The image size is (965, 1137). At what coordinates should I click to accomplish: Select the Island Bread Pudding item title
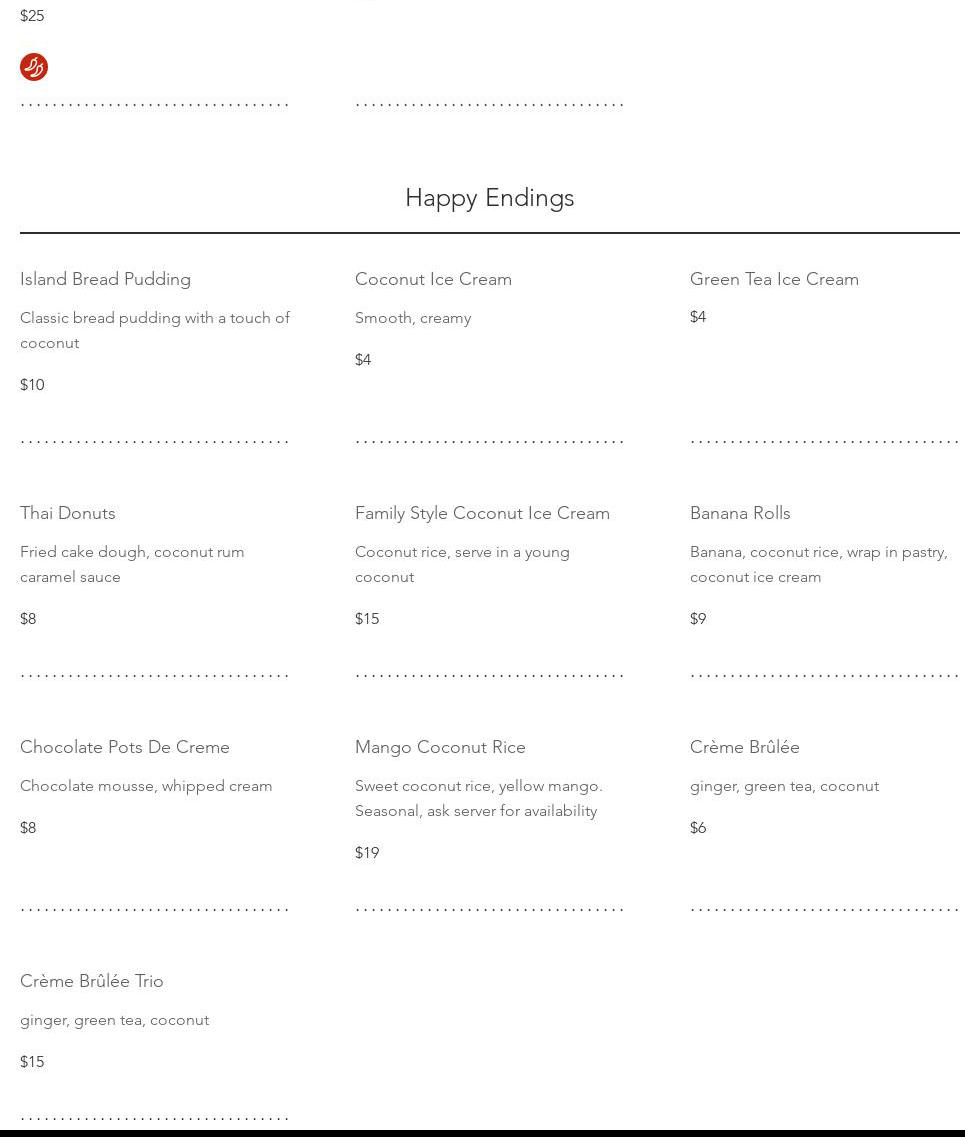click(105, 279)
